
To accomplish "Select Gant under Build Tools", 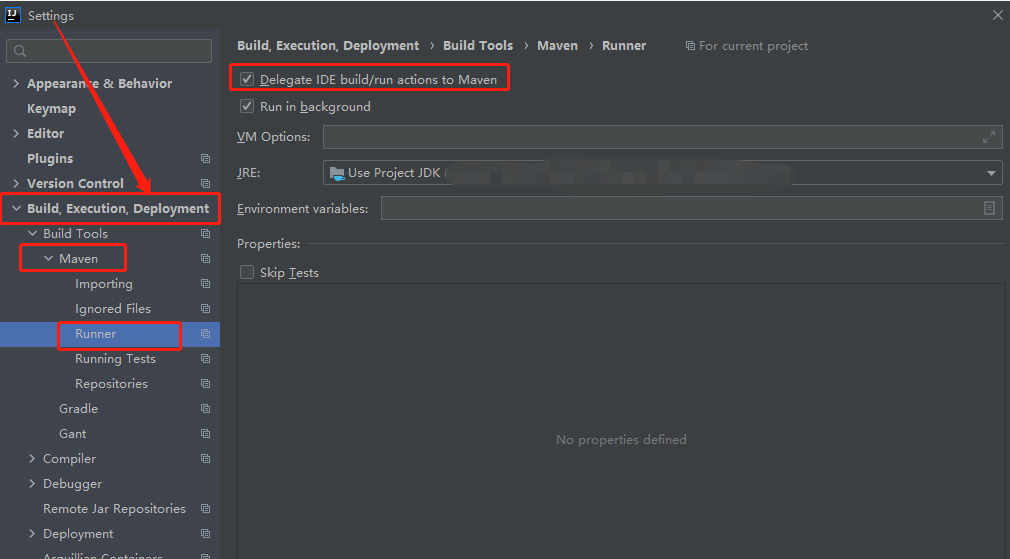I will click(72, 434).
